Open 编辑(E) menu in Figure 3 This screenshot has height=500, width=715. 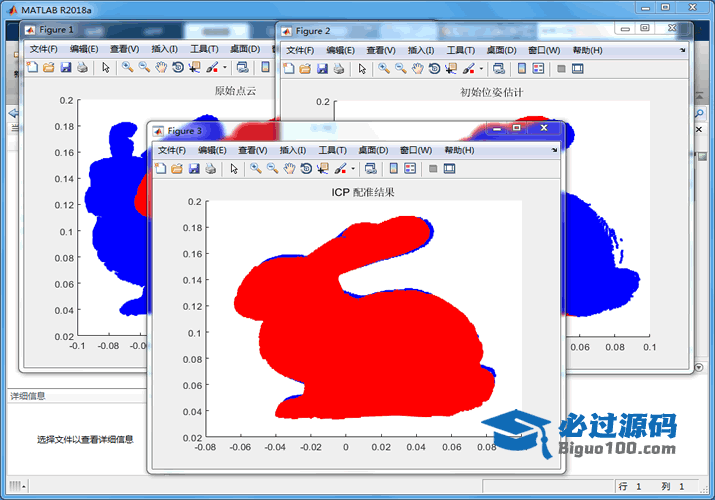pyautogui.click(x=212, y=150)
